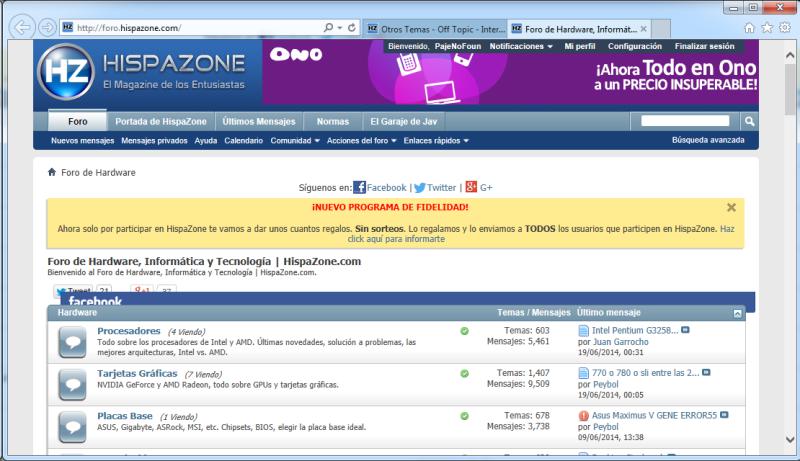Click into the forum search input field
The width and height of the screenshot is (800, 461).
[685, 120]
